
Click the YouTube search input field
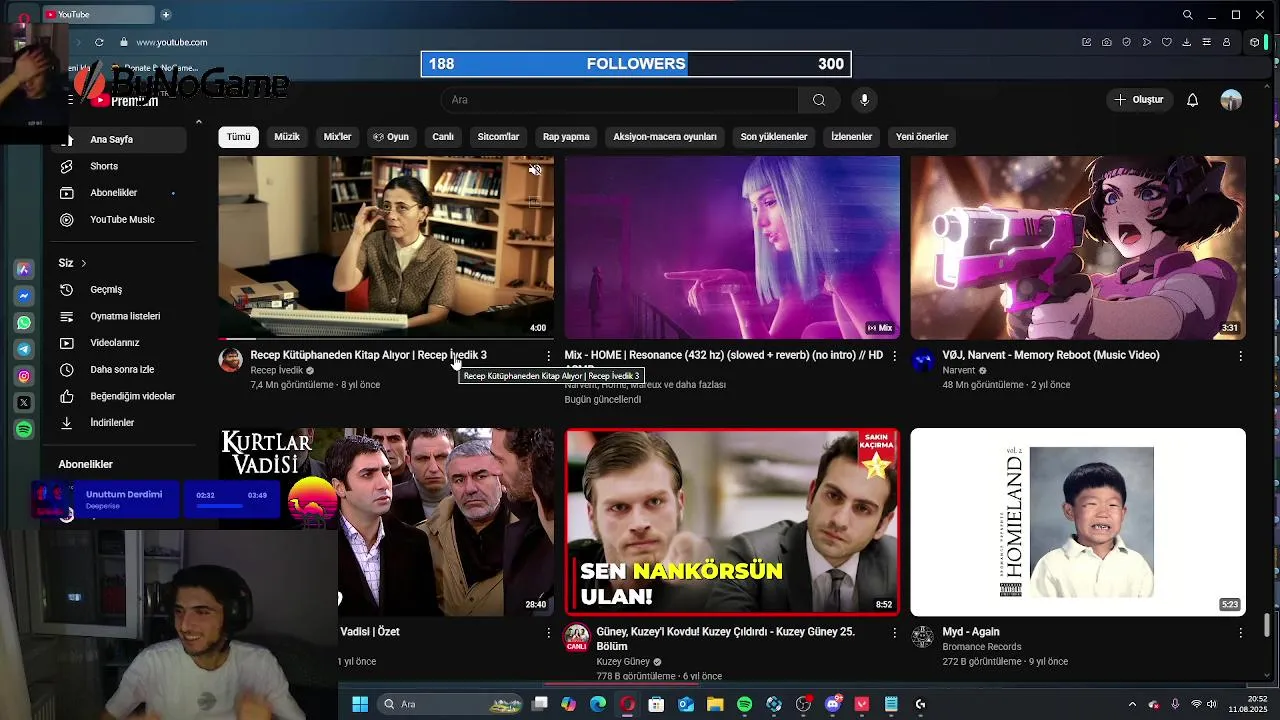click(619, 100)
